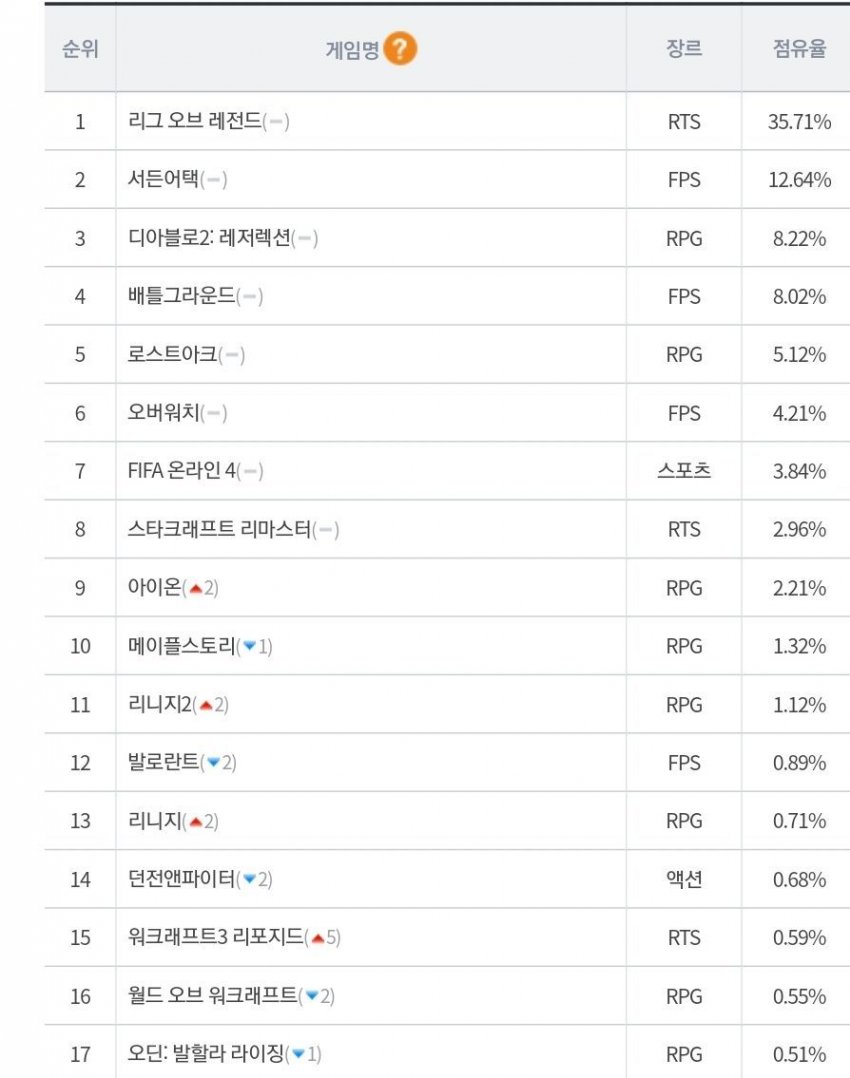
Task: Click the 점유율 column header
Action: (x=799, y=49)
